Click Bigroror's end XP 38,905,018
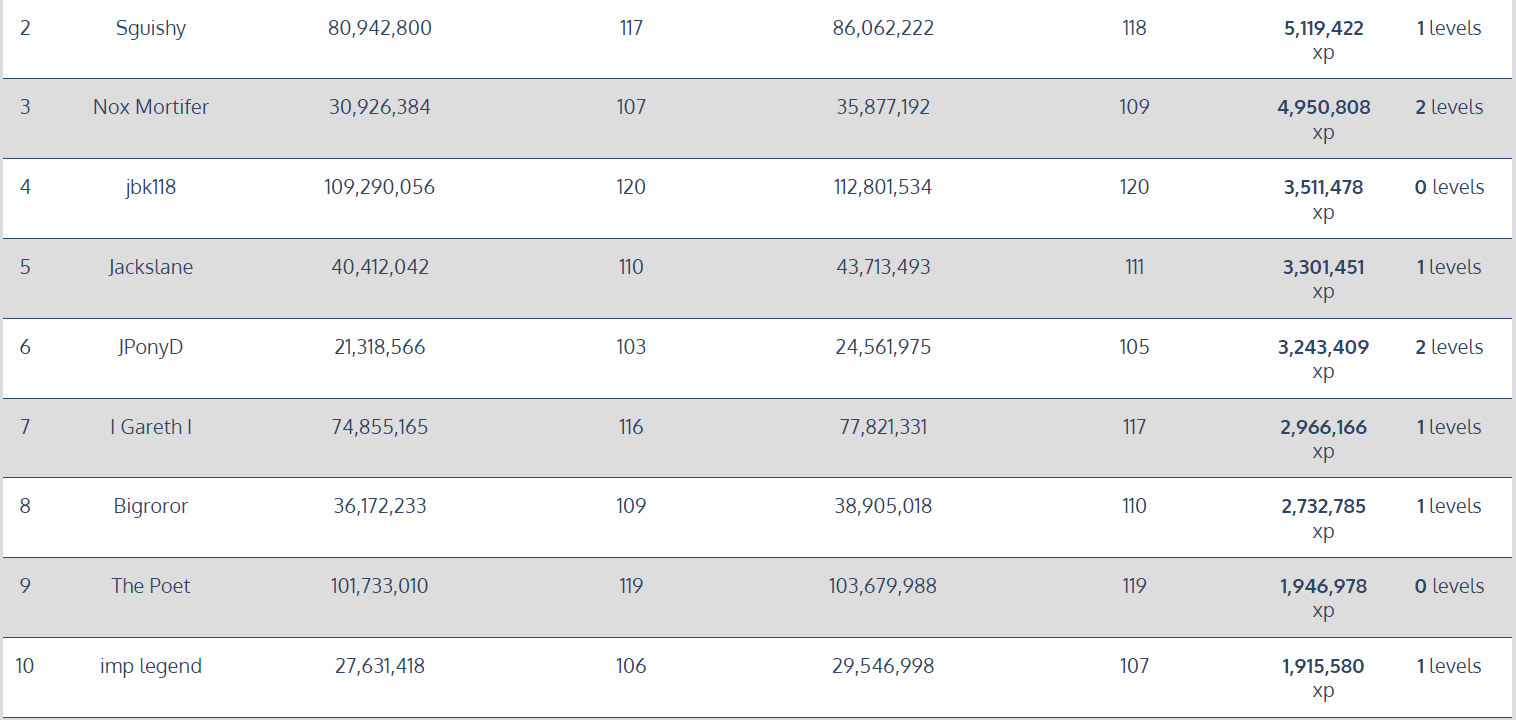This screenshot has height=720, width=1516. tap(883, 506)
